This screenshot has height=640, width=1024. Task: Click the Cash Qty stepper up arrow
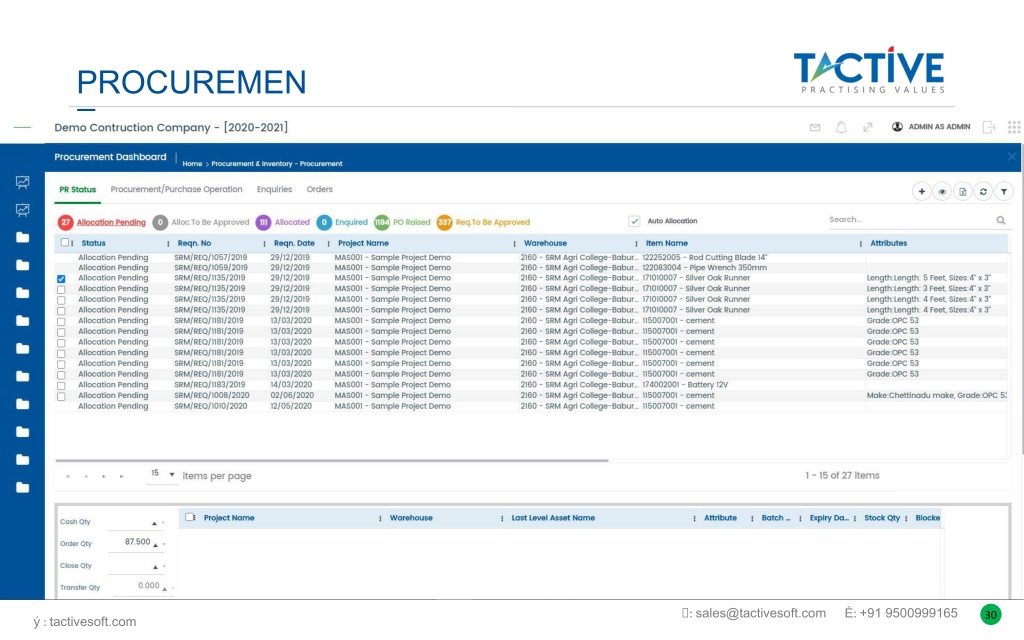[x=154, y=522]
